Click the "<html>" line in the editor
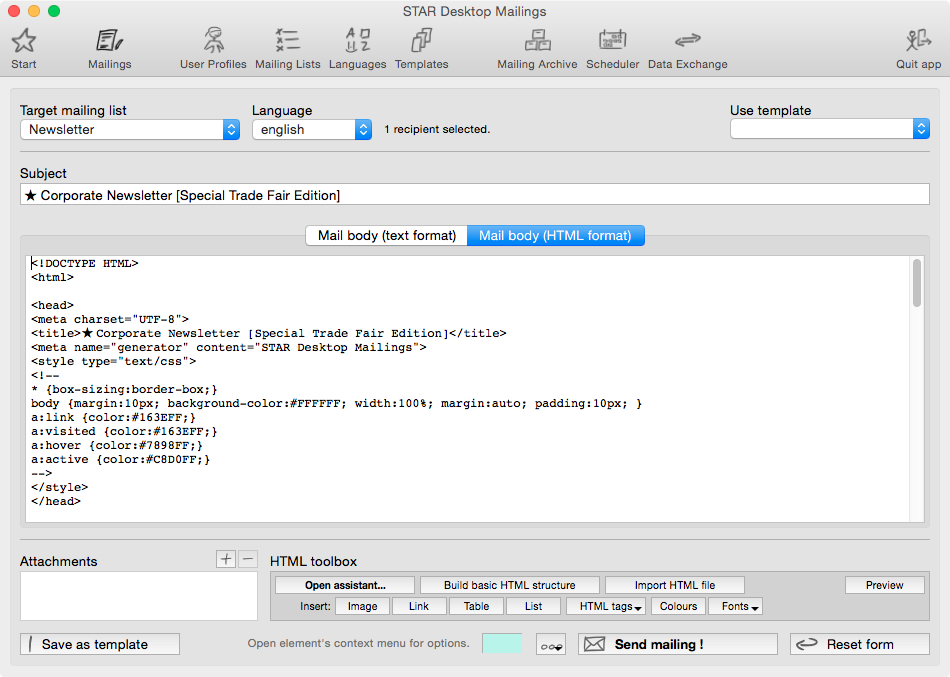 52,278
